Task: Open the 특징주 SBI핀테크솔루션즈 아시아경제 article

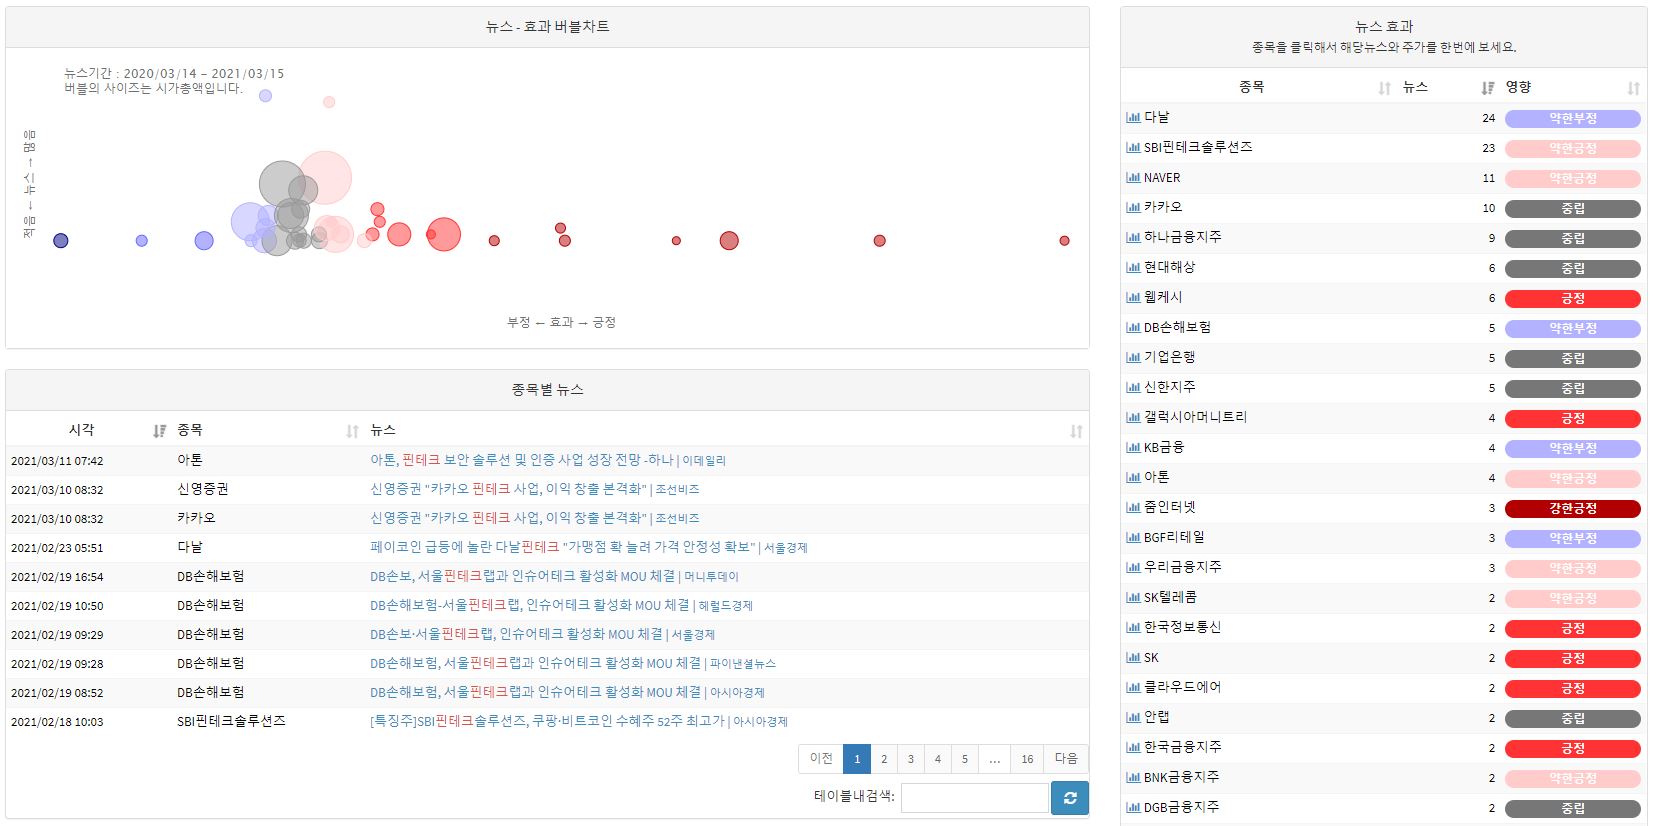Action: point(579,721)
